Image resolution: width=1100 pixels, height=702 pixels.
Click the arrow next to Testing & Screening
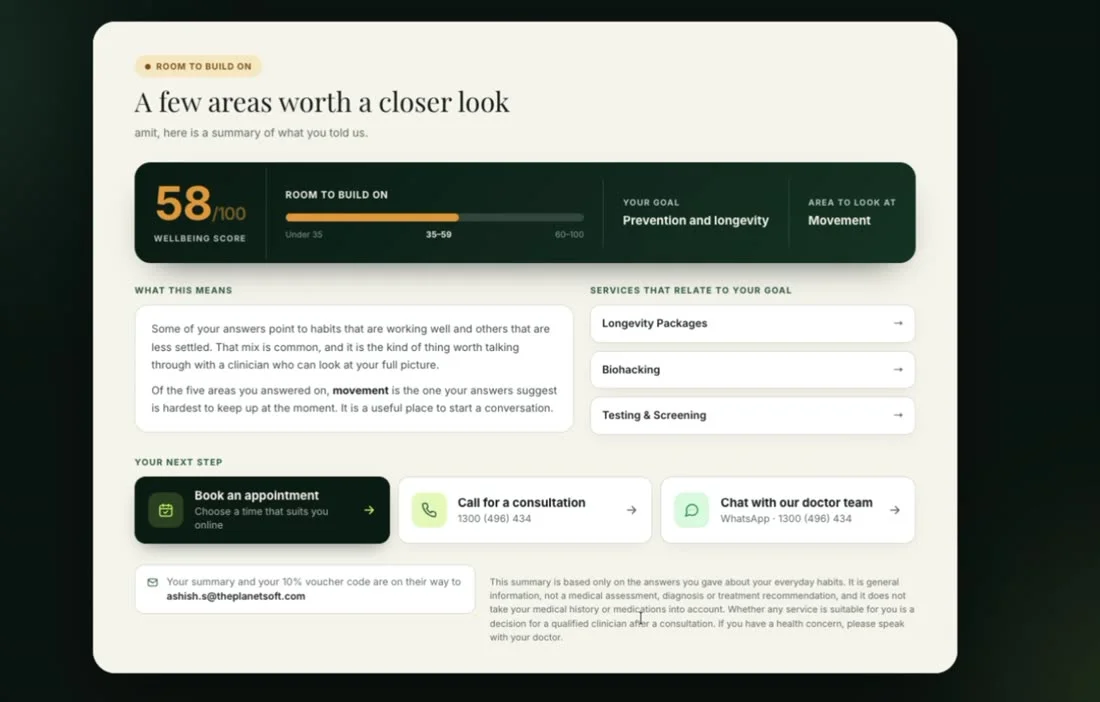(x=898, y=415)
